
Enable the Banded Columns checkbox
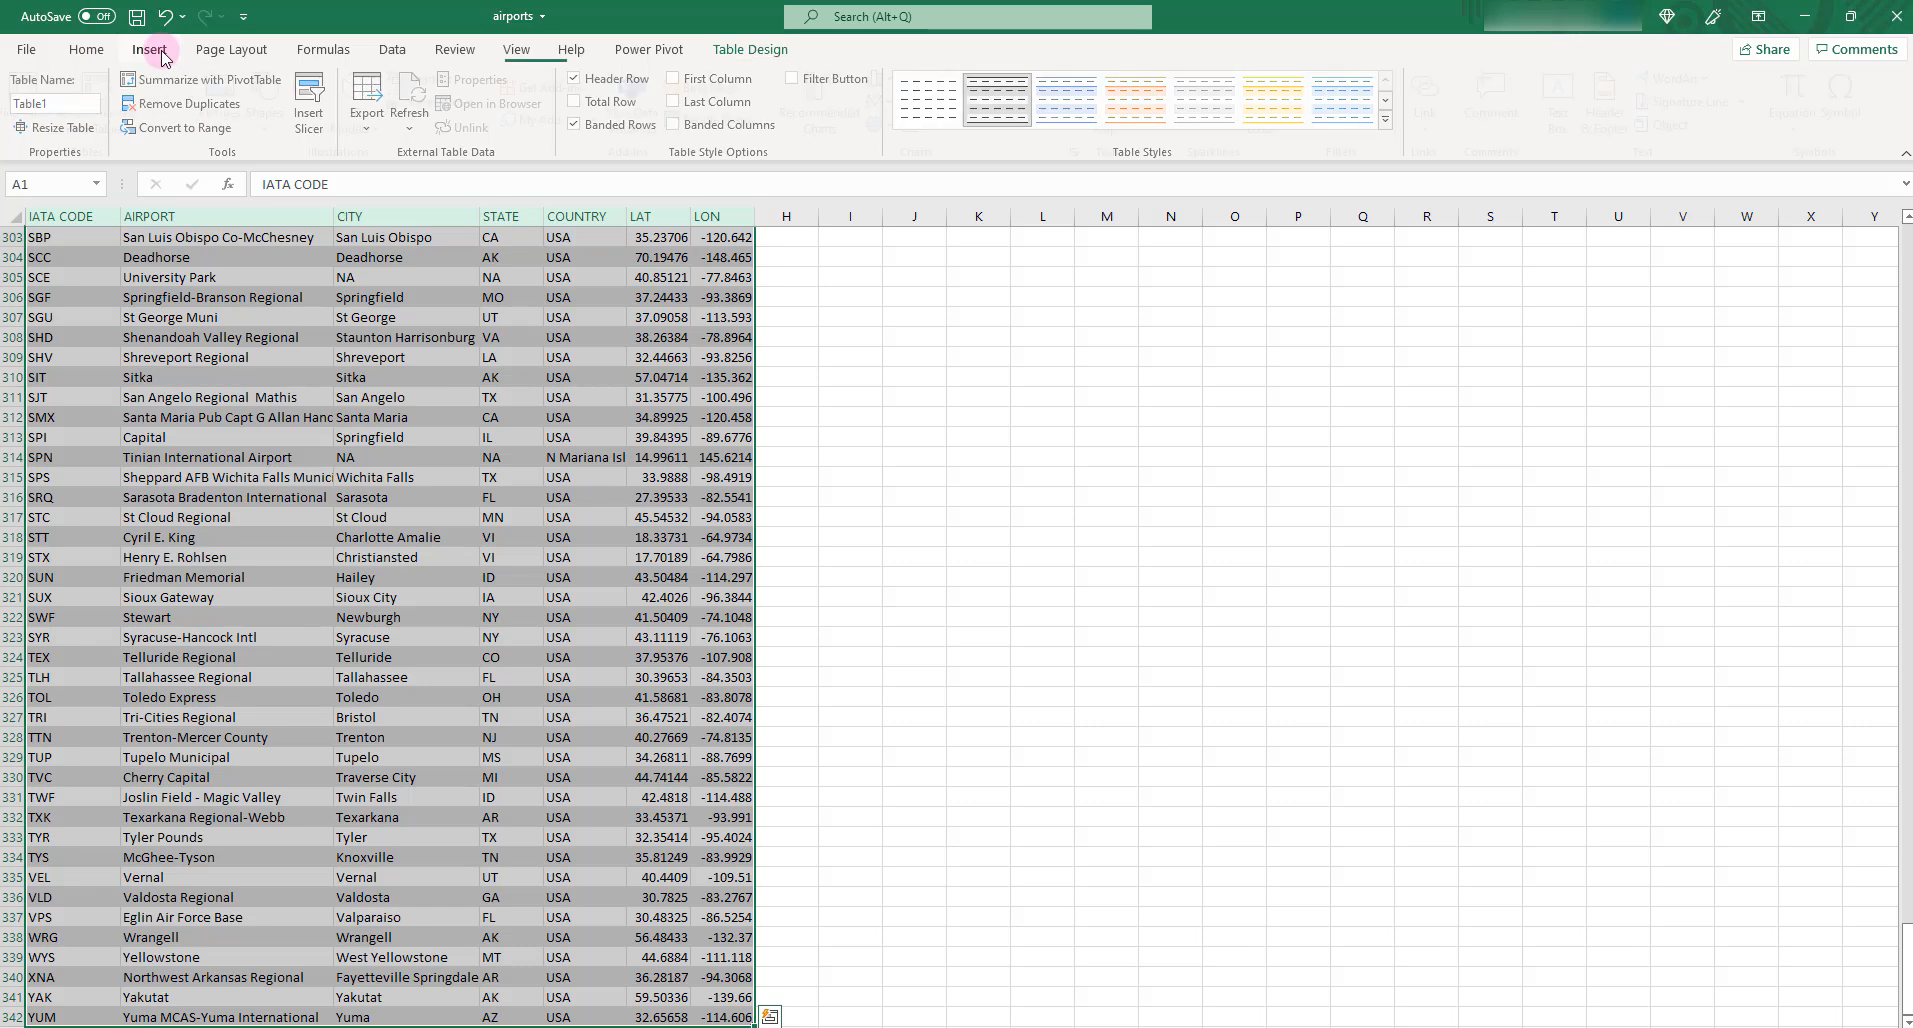(673, 124)
